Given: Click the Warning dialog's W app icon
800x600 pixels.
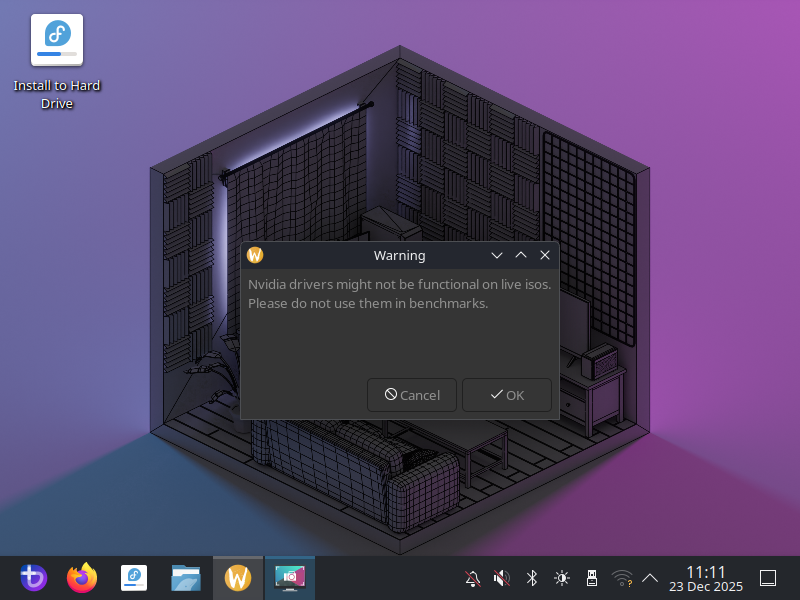Looking at the screenshot, I should click(x=255, y=255).
